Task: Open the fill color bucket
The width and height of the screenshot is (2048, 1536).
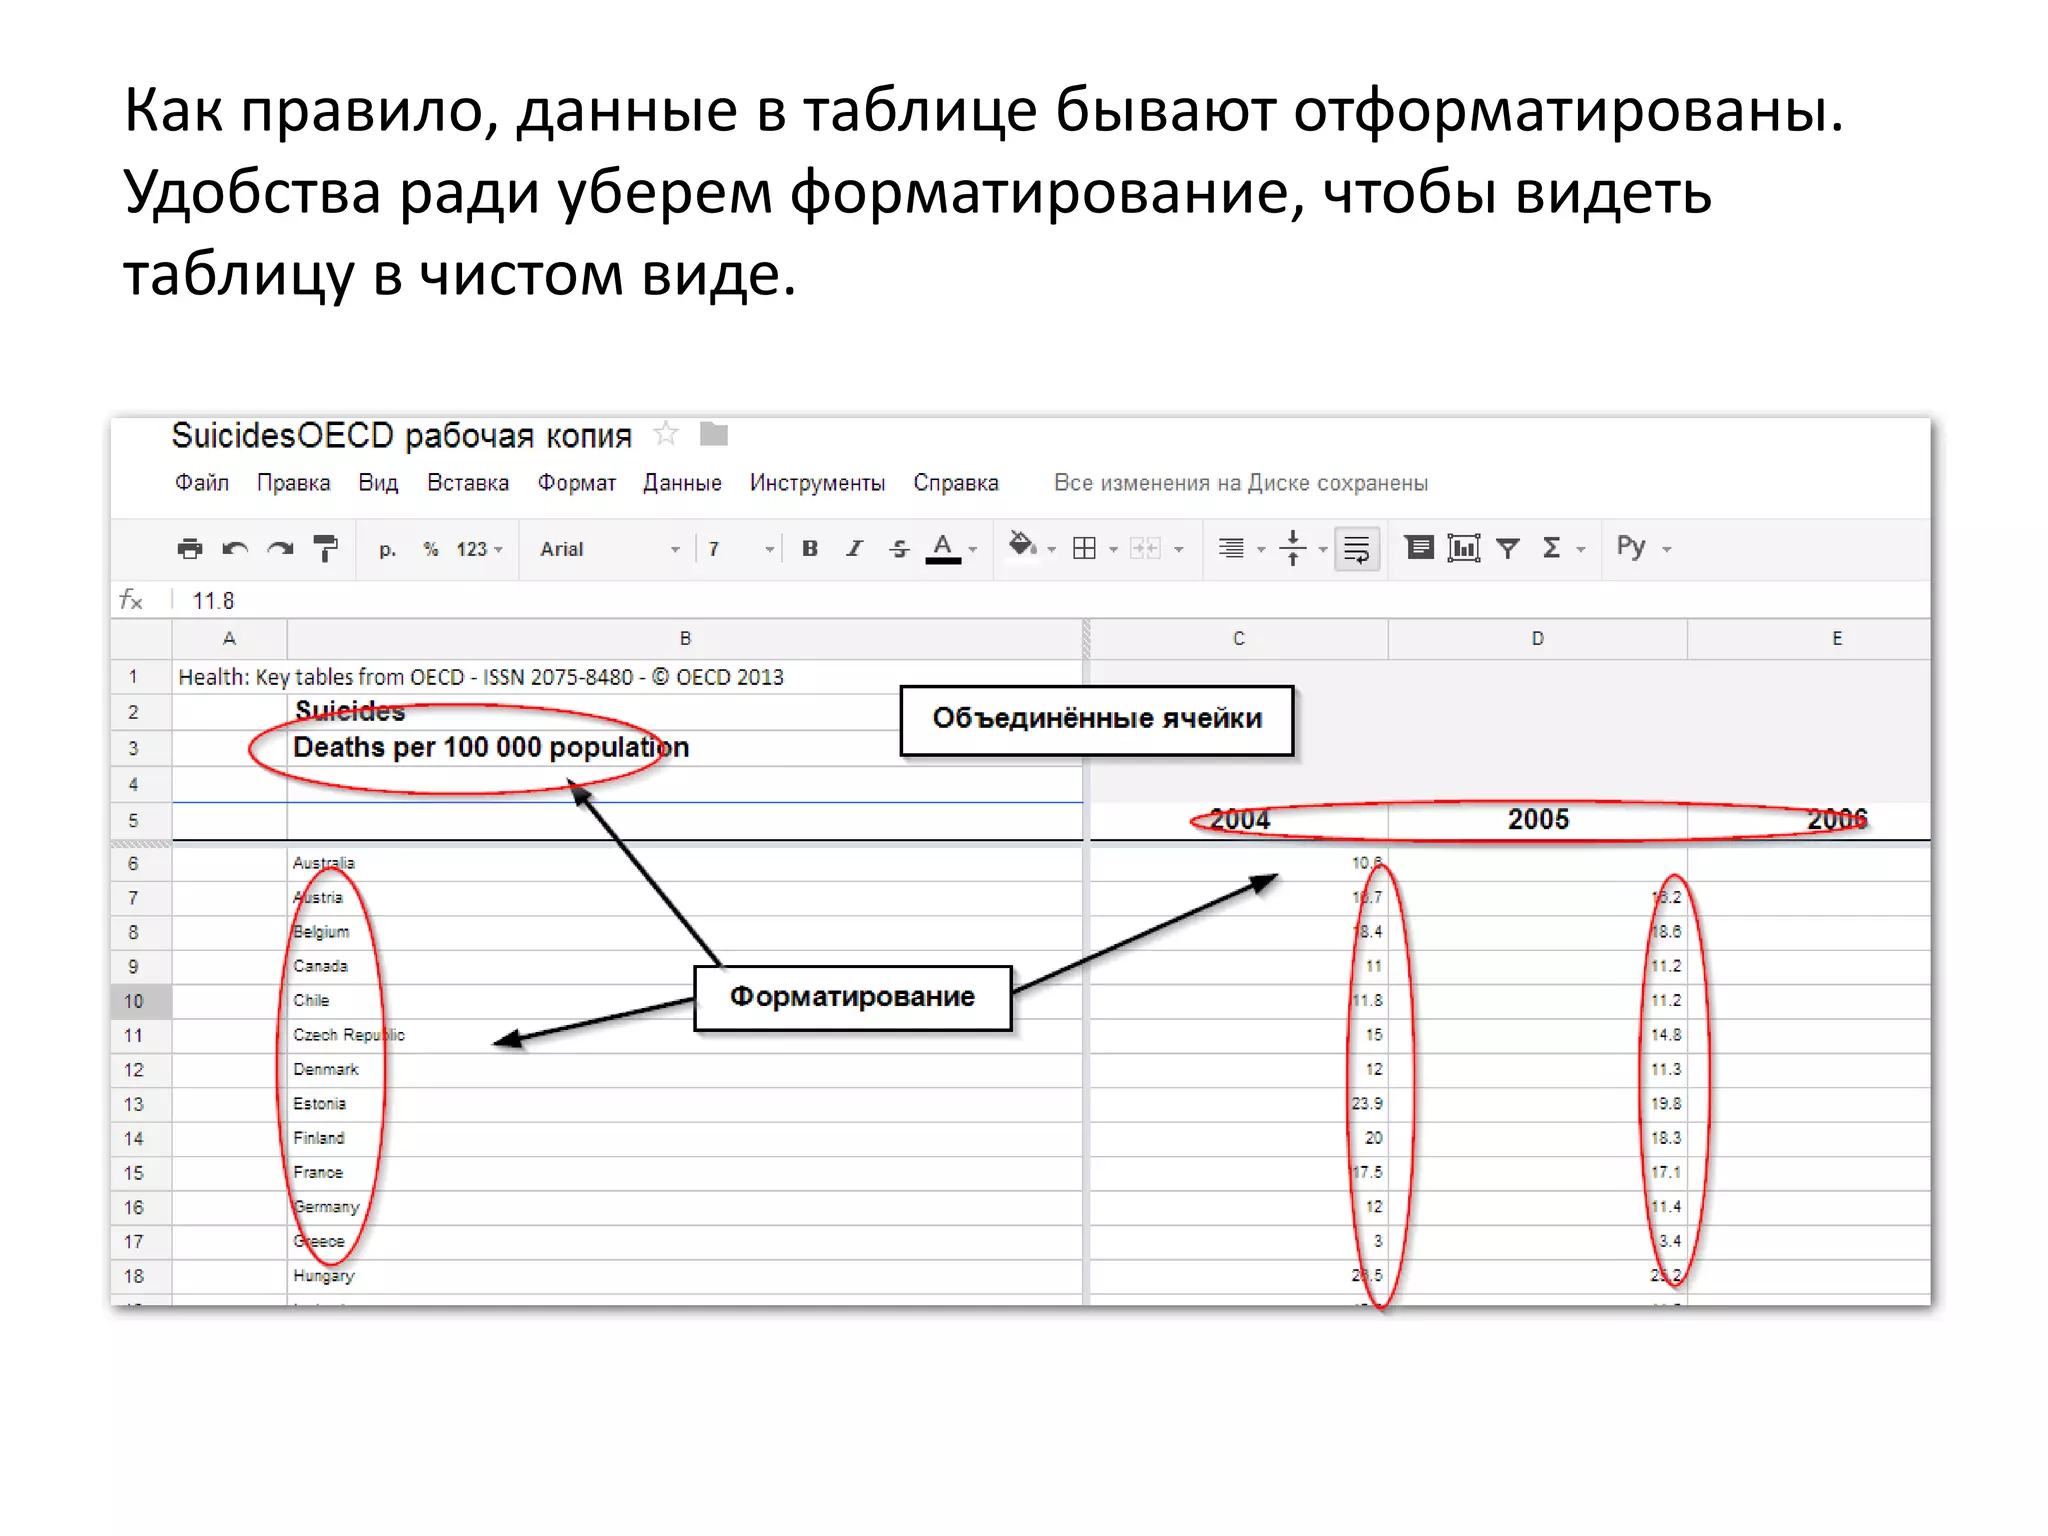Action: coord(1021,546)
